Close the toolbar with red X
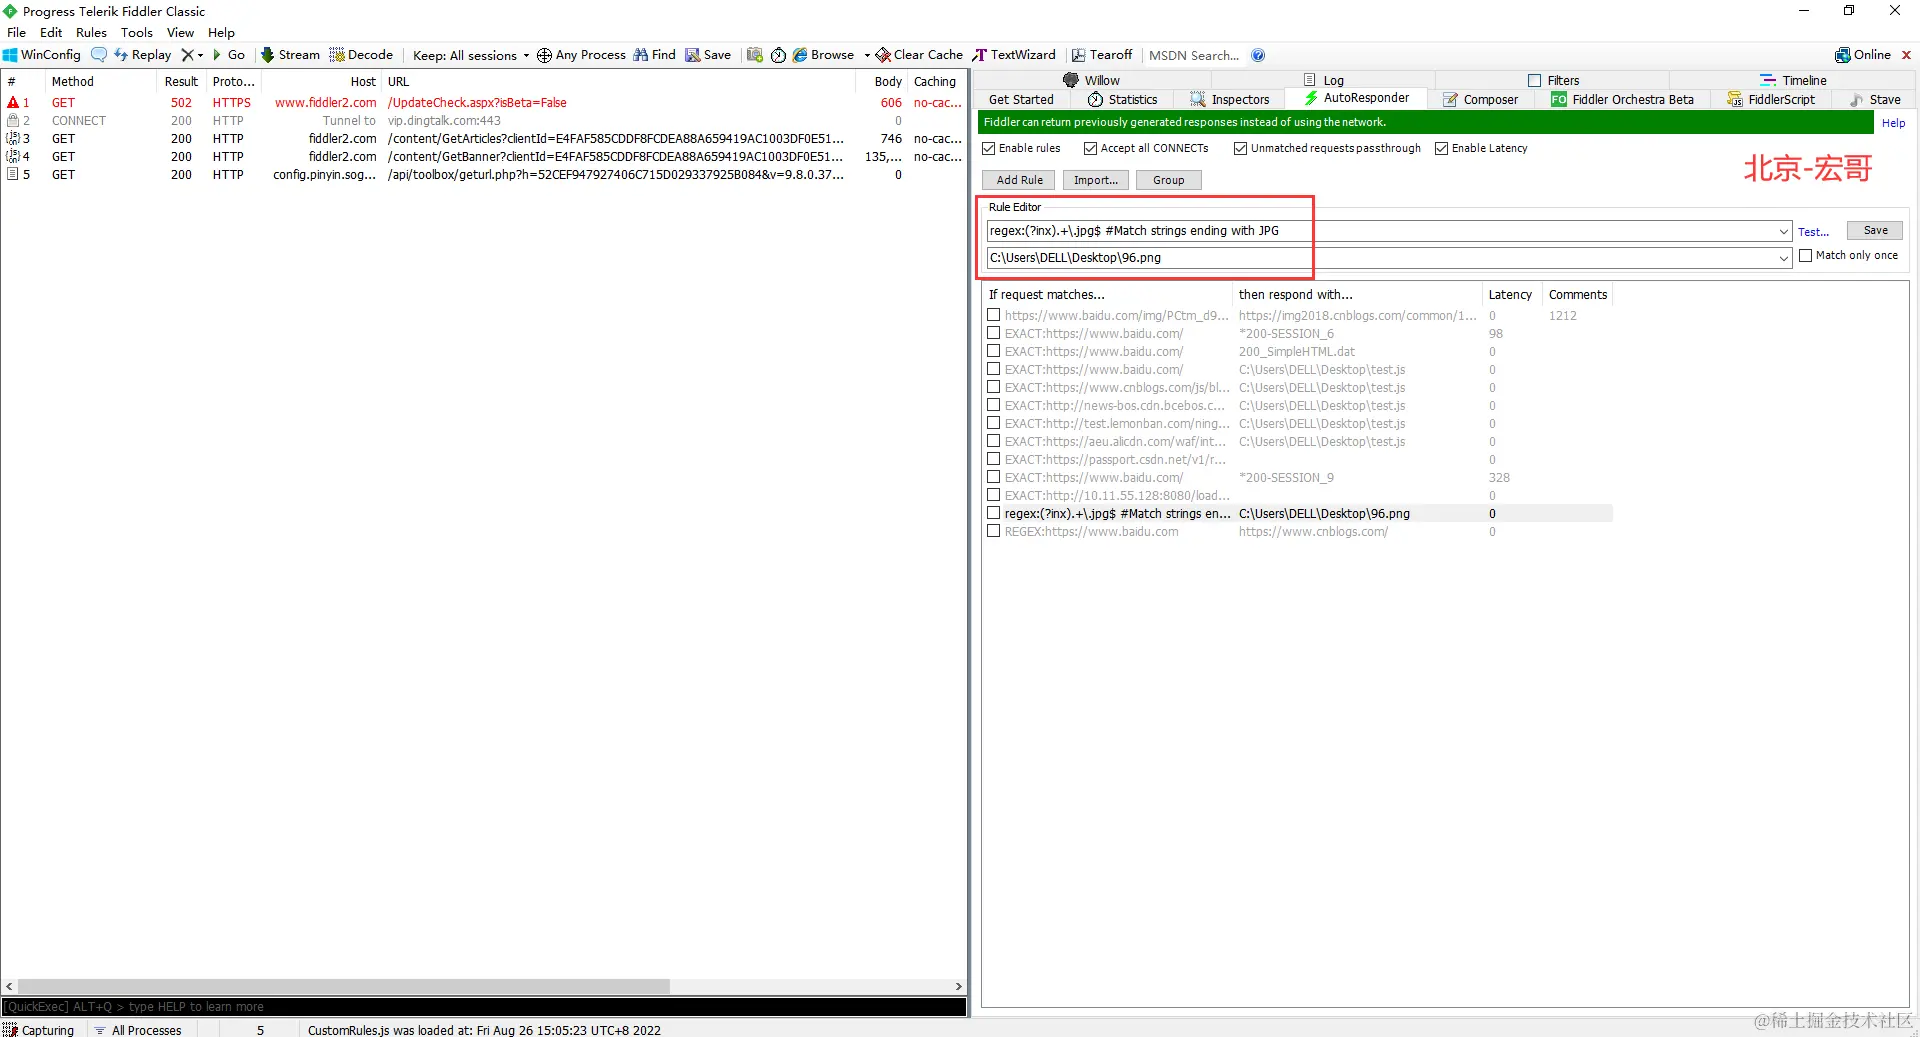This screenshot has height=1037, width=1920. [x=1906, y=55]
